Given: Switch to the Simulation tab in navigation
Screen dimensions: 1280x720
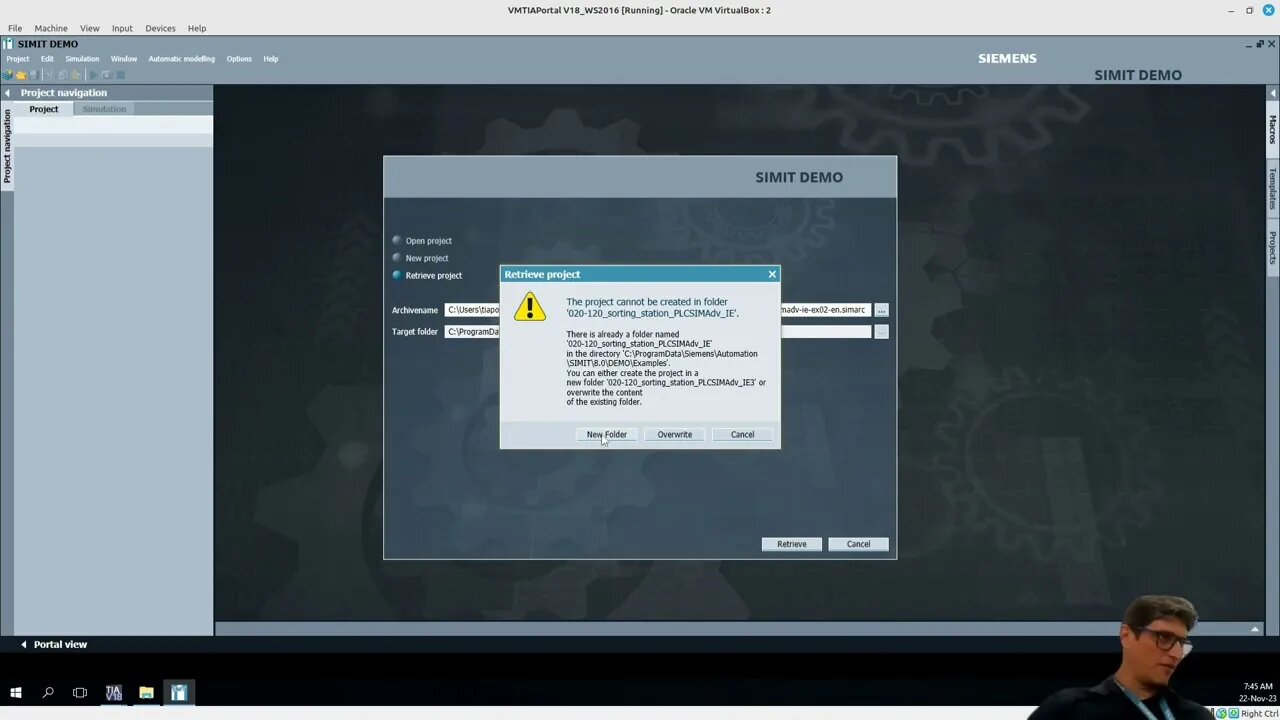Looking at the screenshot, I should point(104,109).
